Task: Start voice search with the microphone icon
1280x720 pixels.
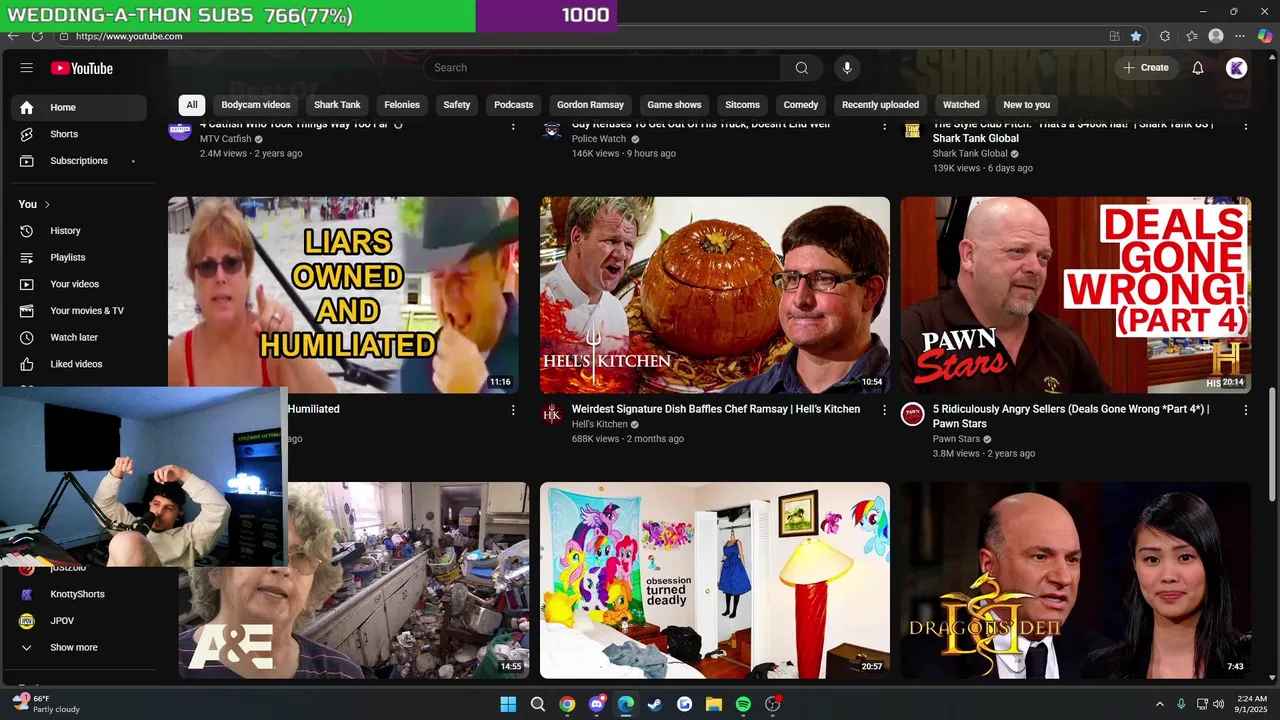Action: pos(847,68)
